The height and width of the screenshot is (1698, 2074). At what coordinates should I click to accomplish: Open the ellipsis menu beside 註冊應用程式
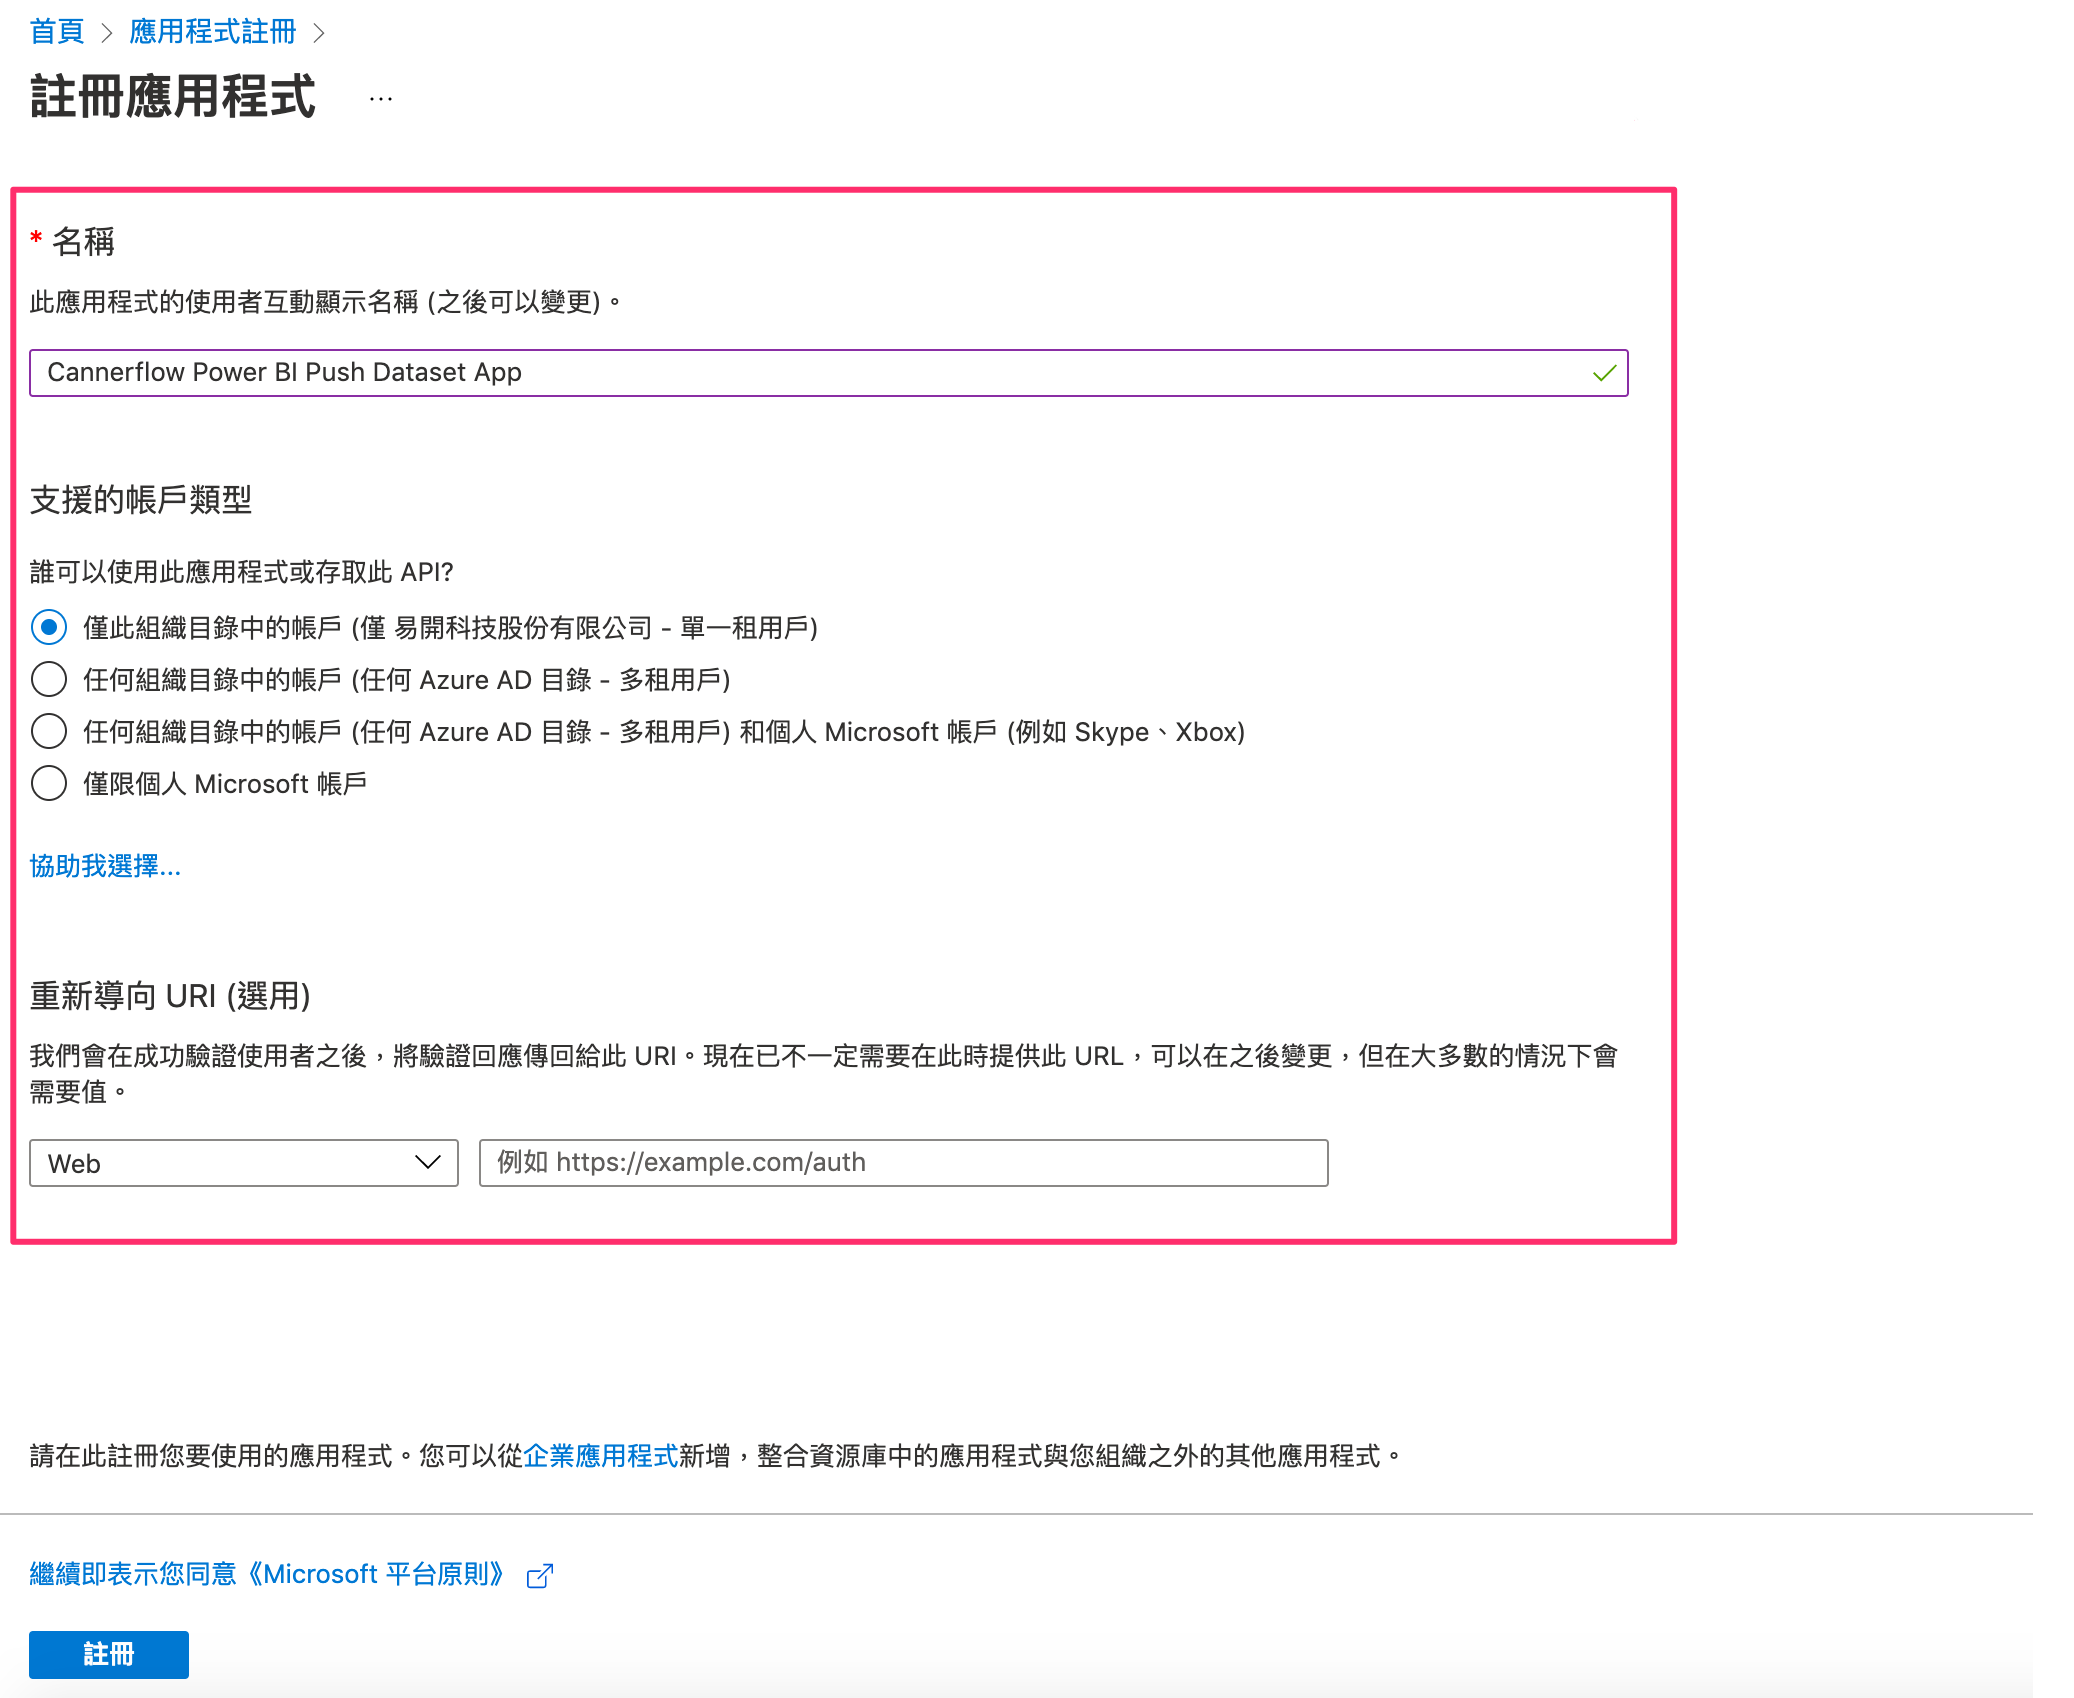pos(381,98)
